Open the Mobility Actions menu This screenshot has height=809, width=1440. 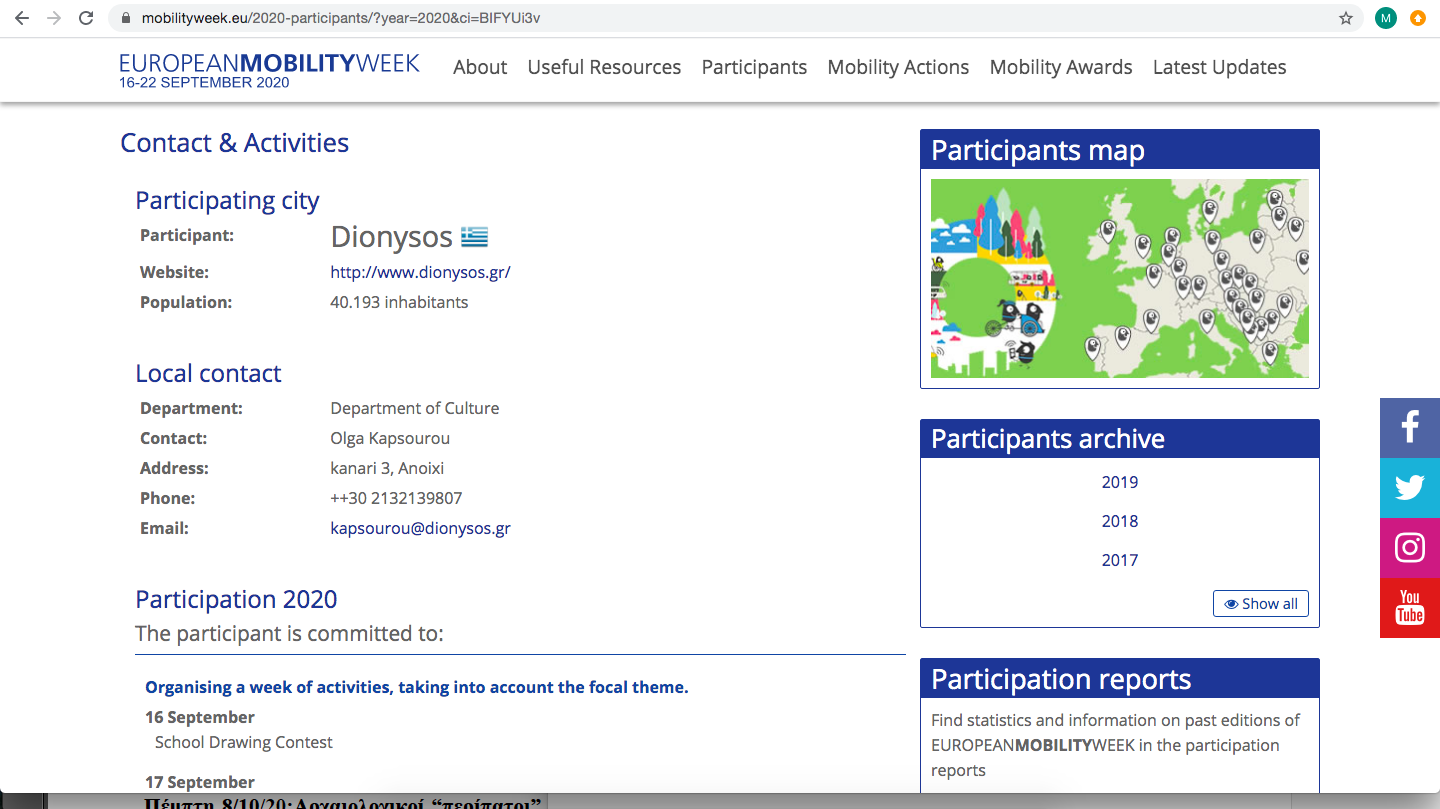click(x=898, y=67)
